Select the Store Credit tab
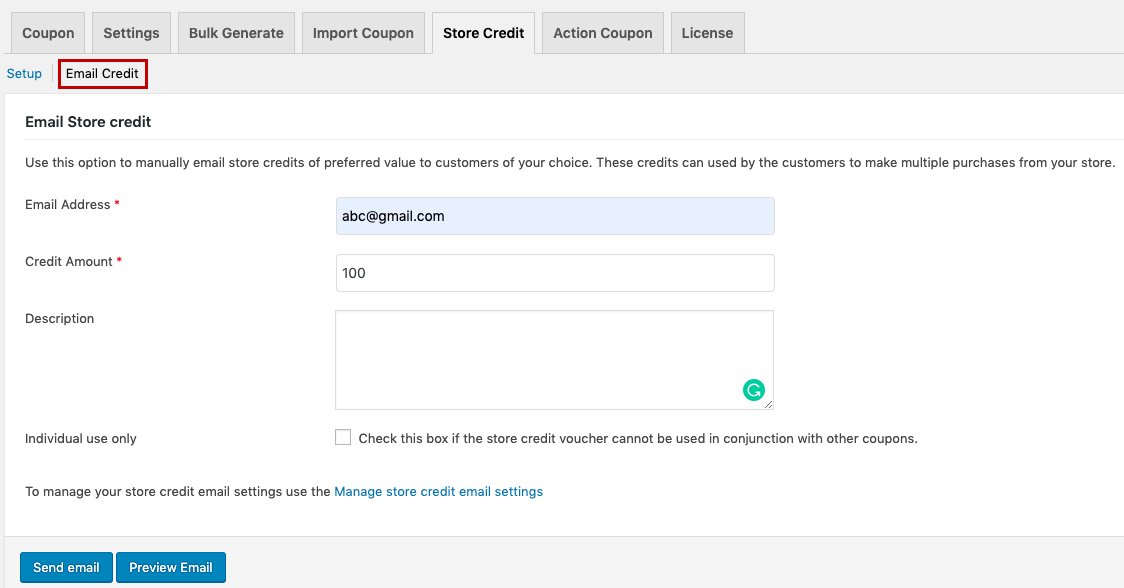The image size is (1124, 588). [484, 33]
